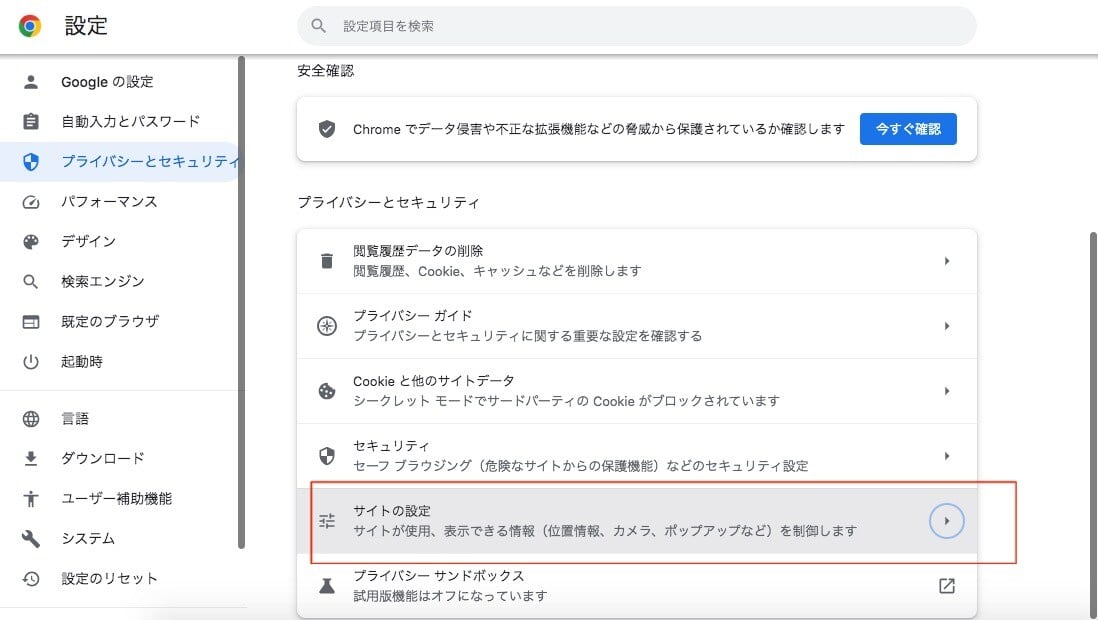Open Google の設定 in sidebar
This screenshot has height=620, width=1098.
click(x=107, y=82)
